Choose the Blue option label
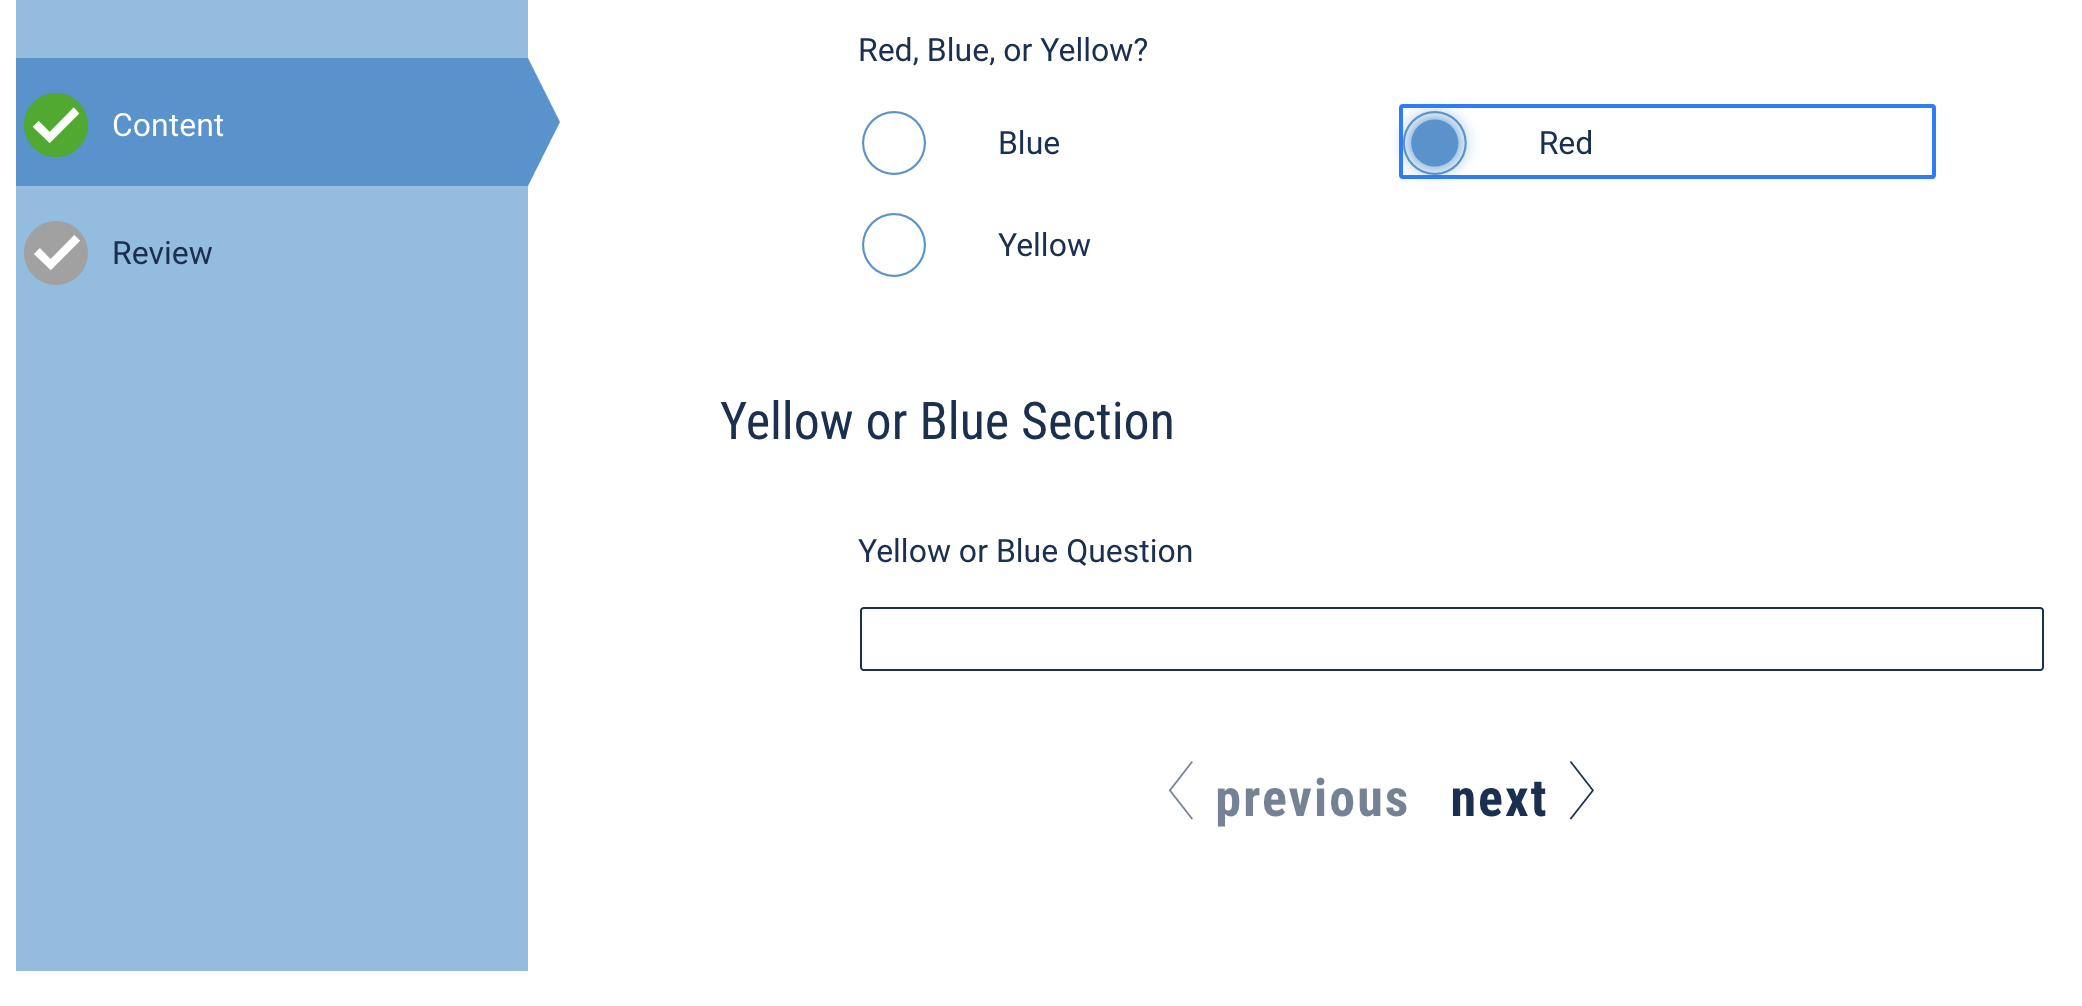Screen dimensions: 2082x1006 1029,143
